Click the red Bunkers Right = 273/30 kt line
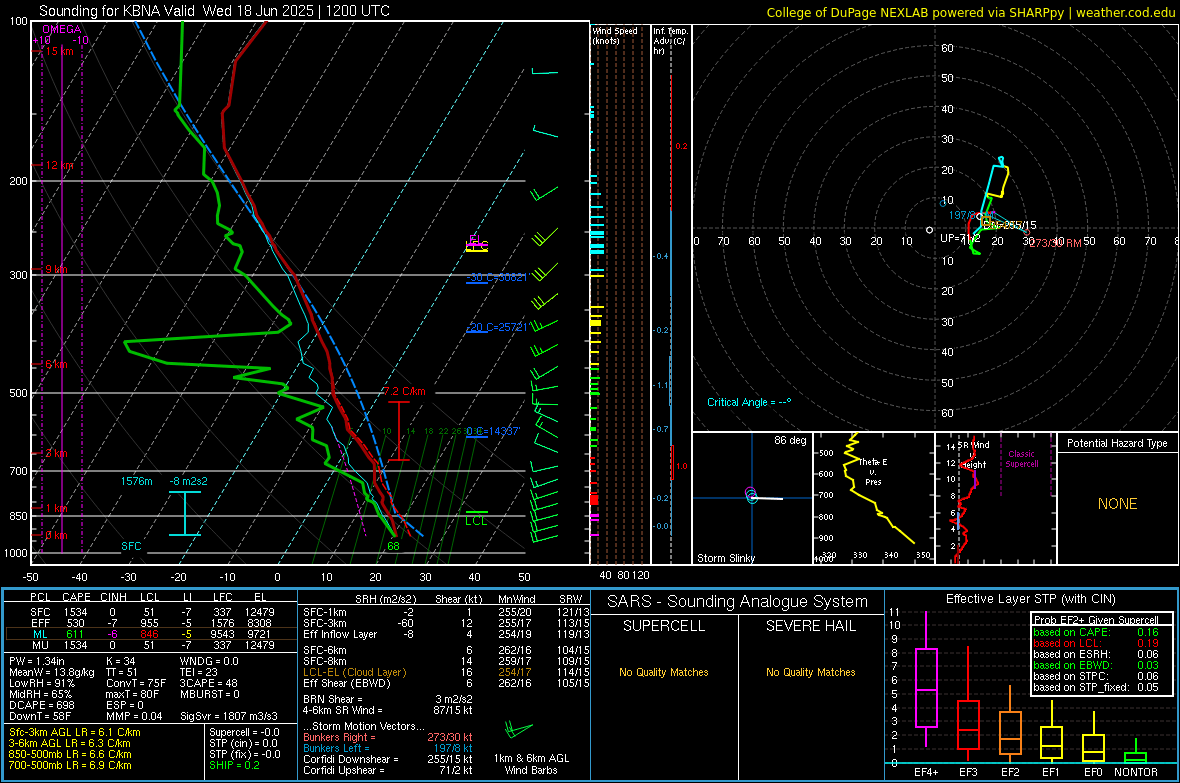1180x783 pixels. click(388, 737)
